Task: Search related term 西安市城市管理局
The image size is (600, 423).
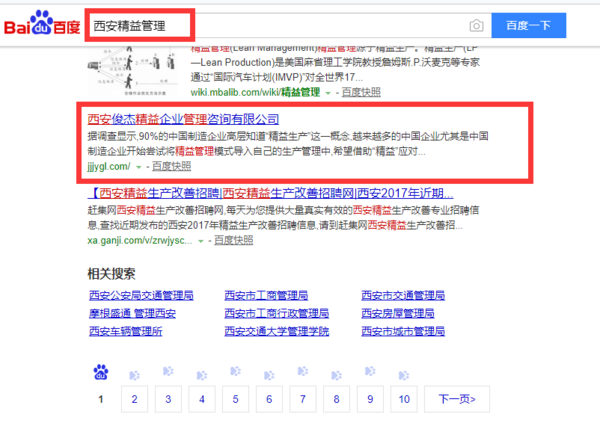Action: (403, 332)
